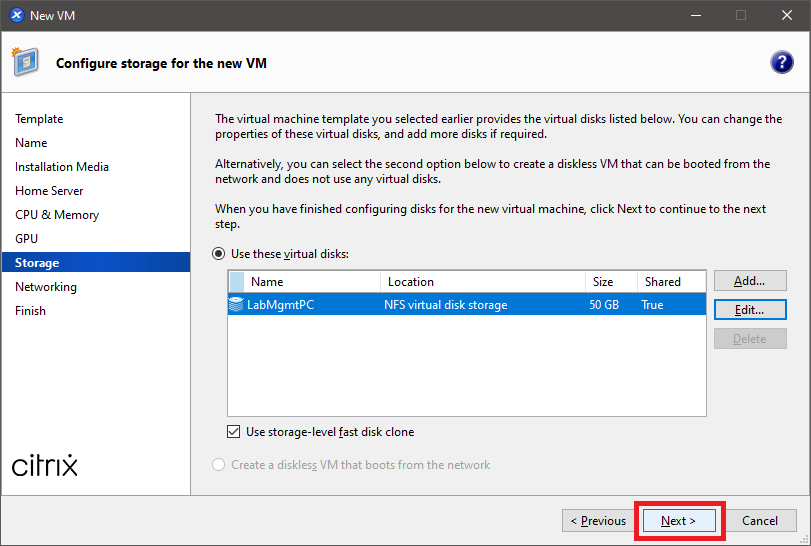811x546 pixels.
Task: Cancel the New VM wizard
Action: 760,521
